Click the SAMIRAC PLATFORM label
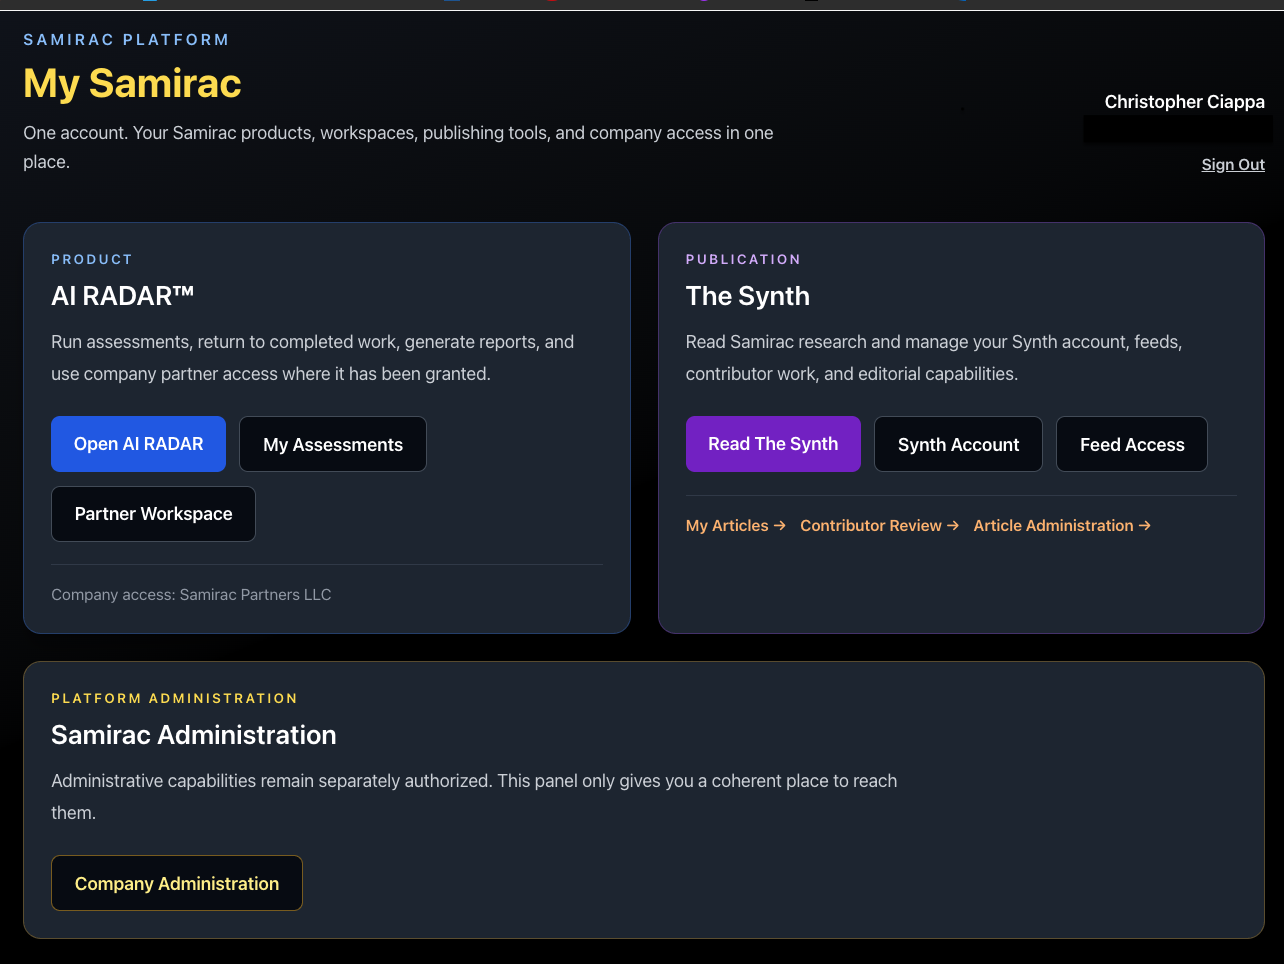This screenshot has height=964, width=1284. point(126,40)
